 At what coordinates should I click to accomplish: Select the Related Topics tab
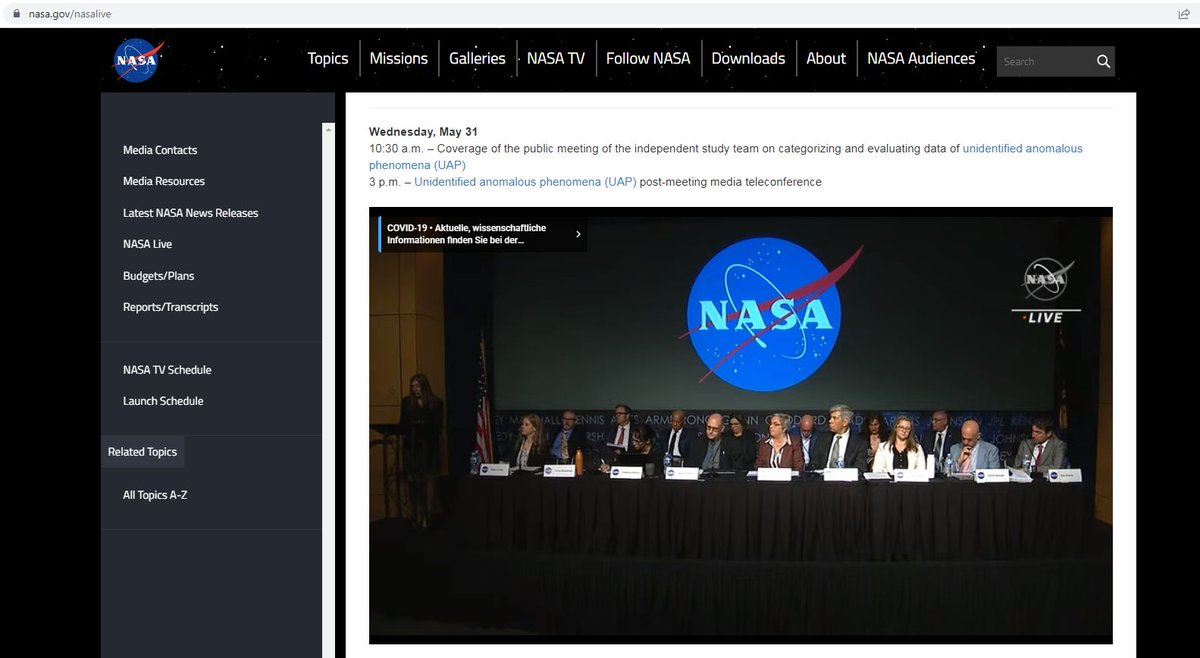pyautogui.click(x=142, y=452)
